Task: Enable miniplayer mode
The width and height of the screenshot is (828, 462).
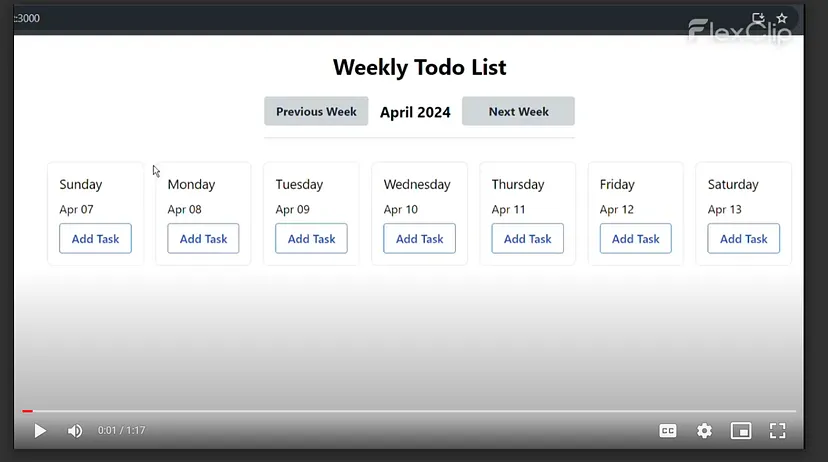Action: (741, 431)
